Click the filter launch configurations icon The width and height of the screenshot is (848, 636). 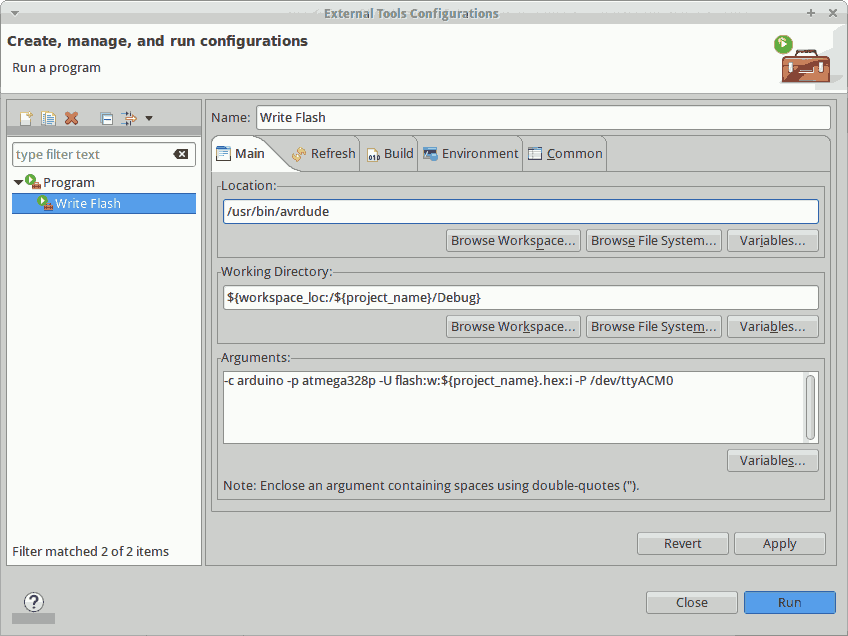(x=129, y=118)
